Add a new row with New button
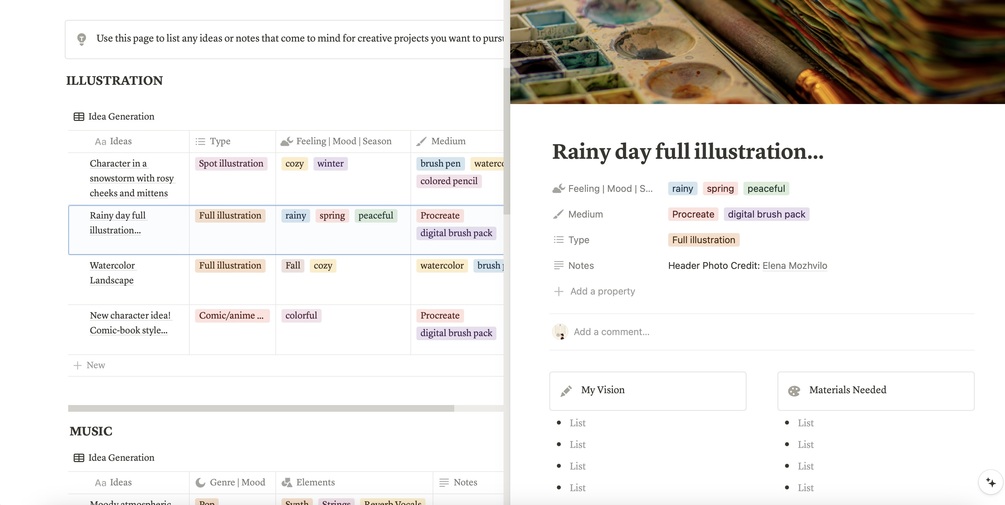Viewport: 1005px width, 505px height. [89, 365]
